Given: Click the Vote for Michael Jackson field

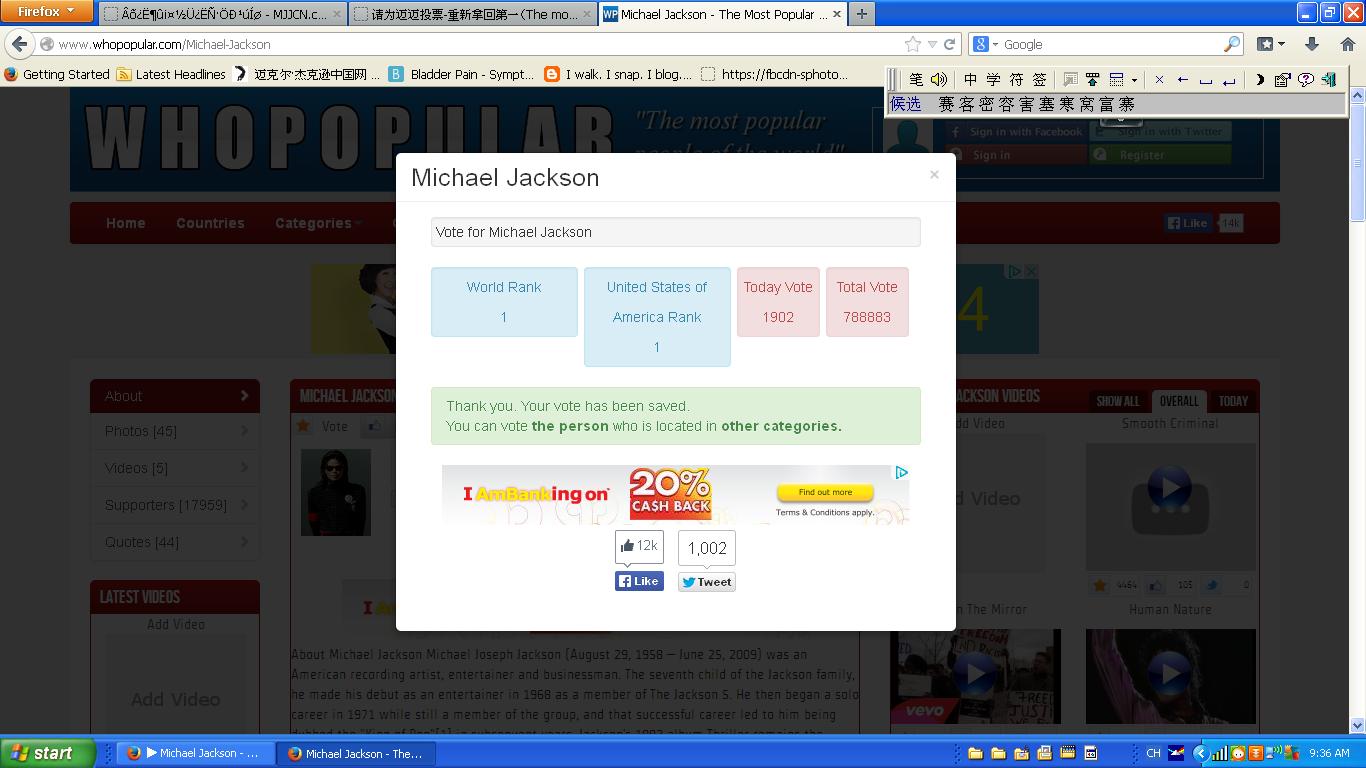Looking at the screenshot, I should [675, 232].
